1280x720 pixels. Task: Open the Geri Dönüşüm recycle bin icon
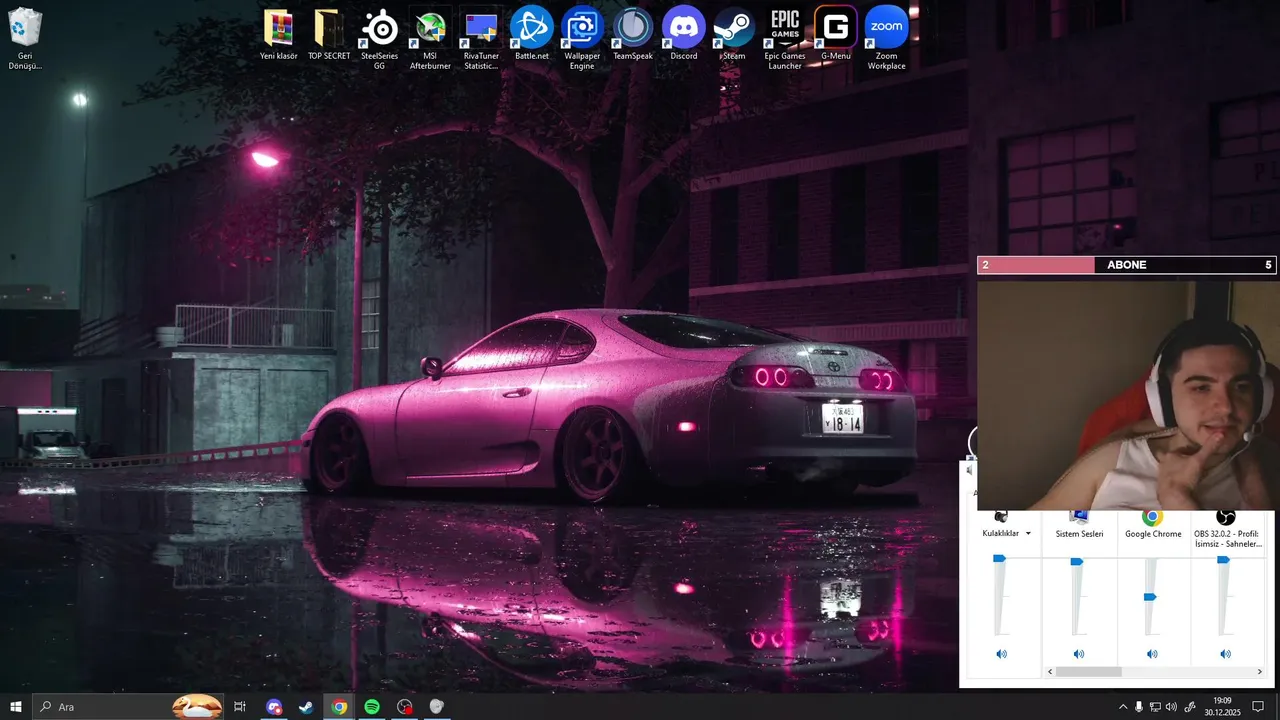25,38
